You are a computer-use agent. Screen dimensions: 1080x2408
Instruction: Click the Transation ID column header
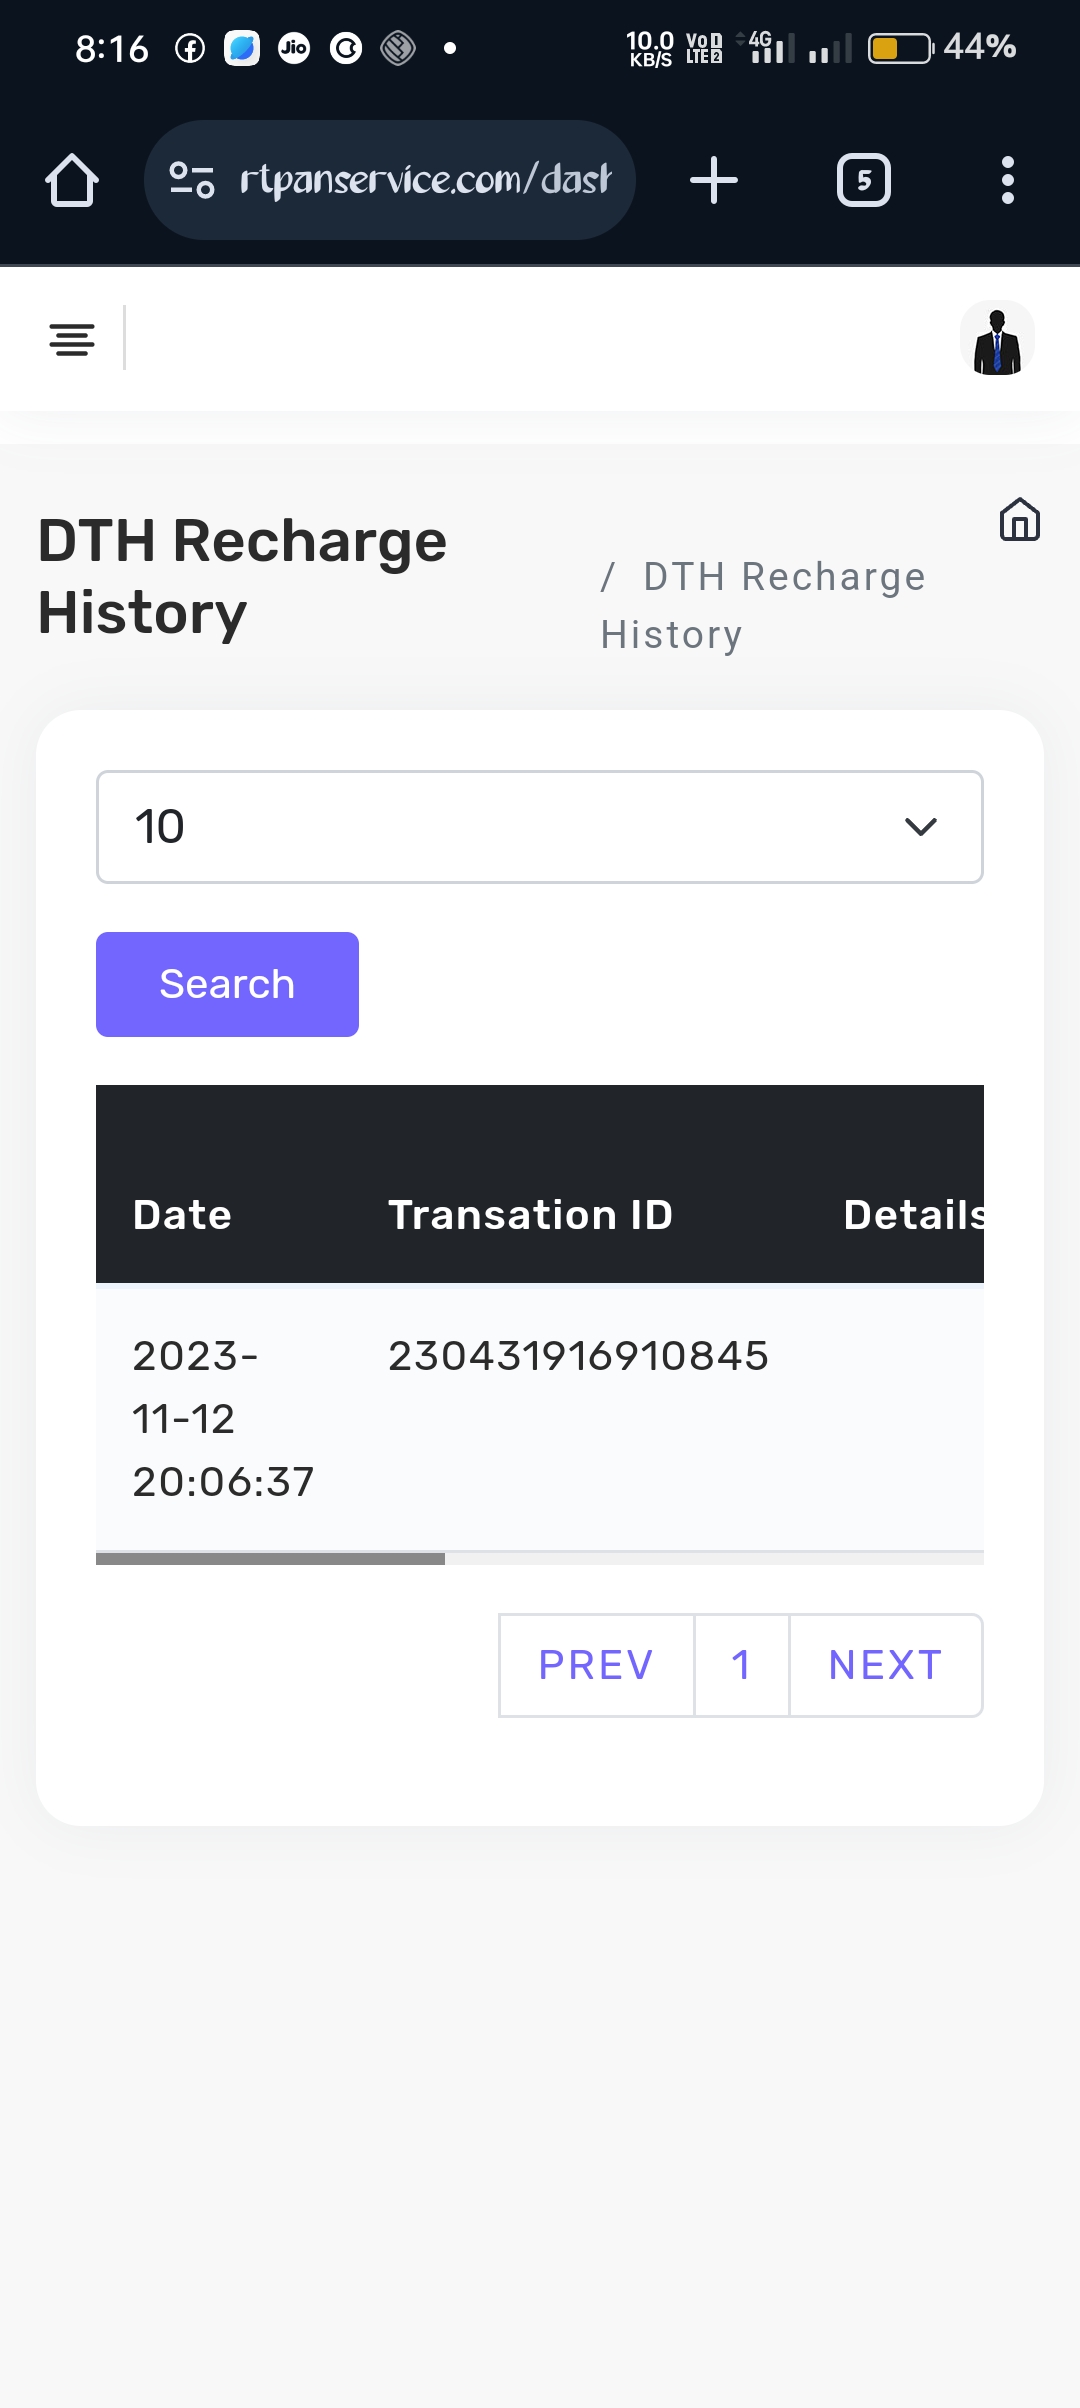pyautogui.click(x=530, y=1215)
